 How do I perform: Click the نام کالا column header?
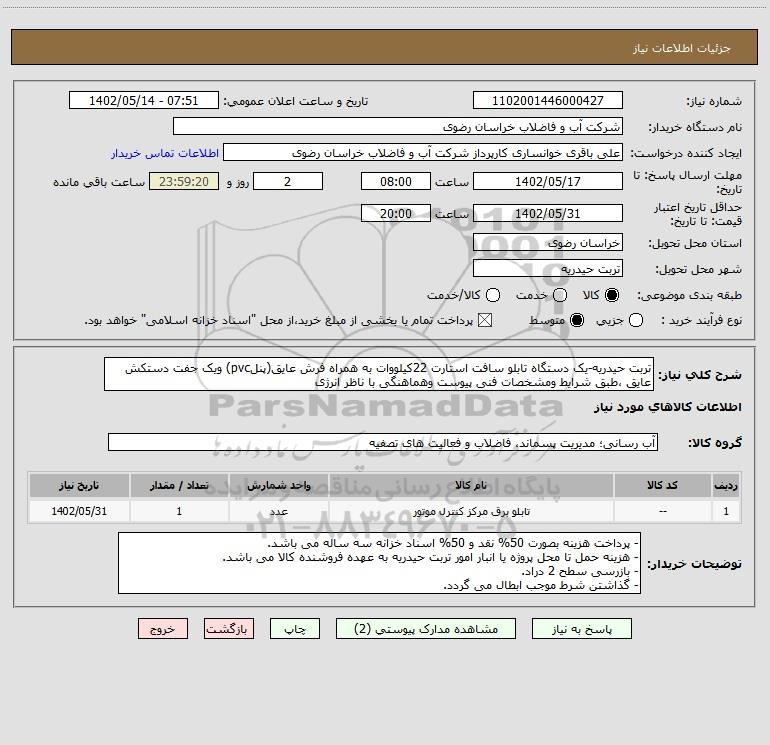[471, 485]
